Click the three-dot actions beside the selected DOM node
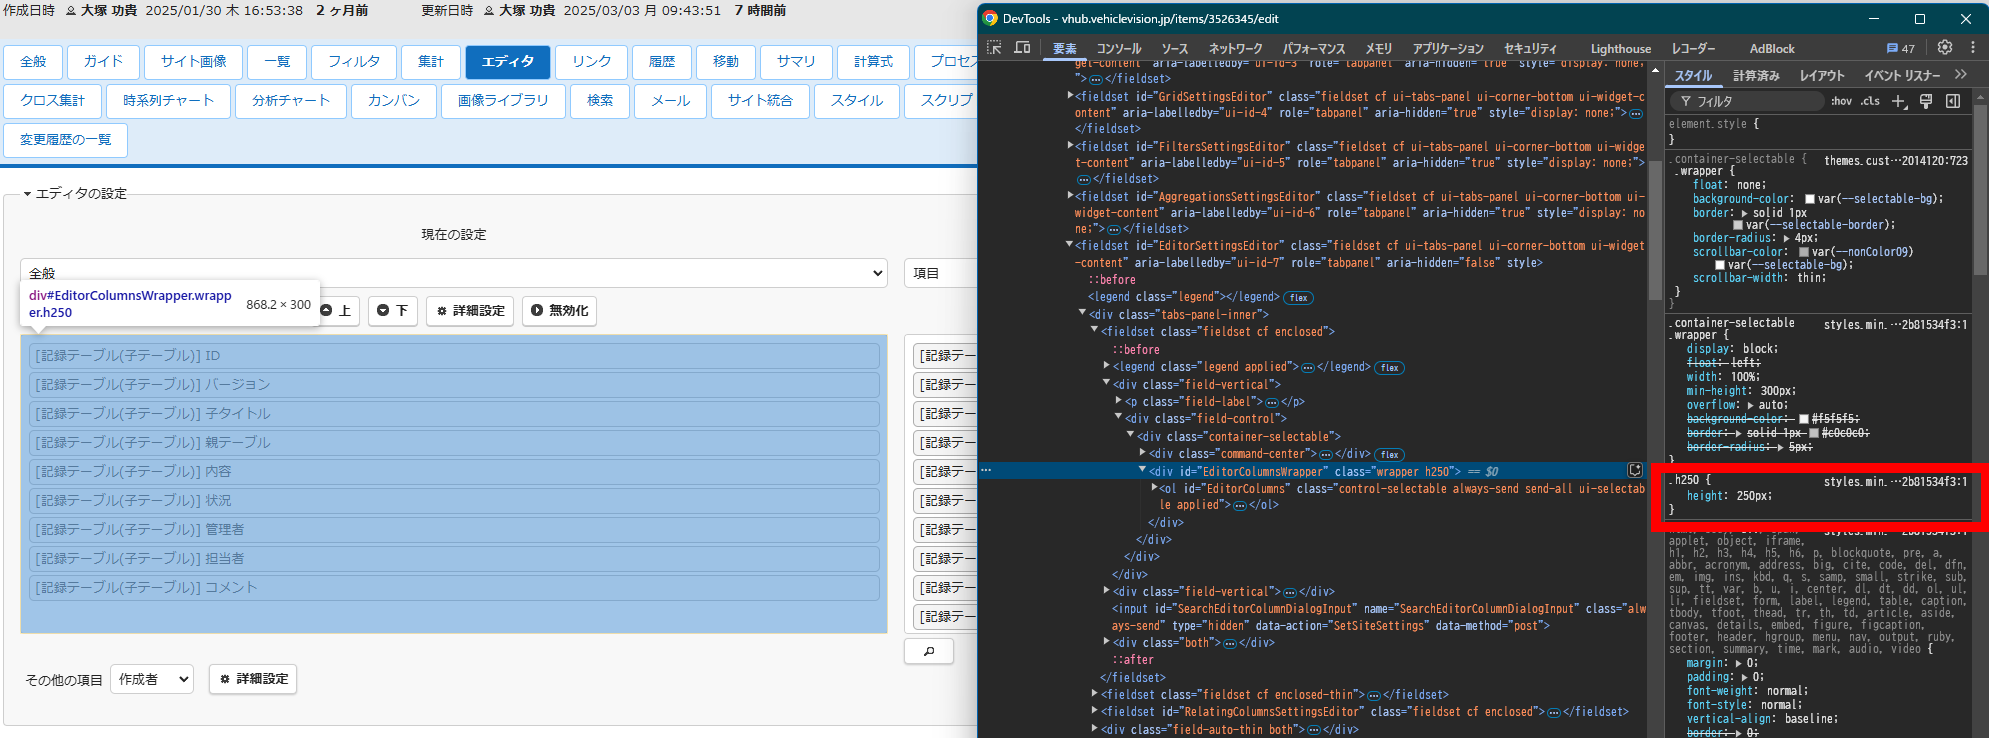This screenshot has height=738, width=1989. 986,470
